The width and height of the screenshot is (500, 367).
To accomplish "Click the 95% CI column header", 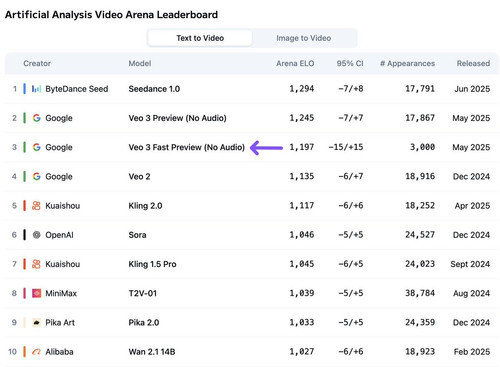I will pyautogui.click(x=350, y=63).
